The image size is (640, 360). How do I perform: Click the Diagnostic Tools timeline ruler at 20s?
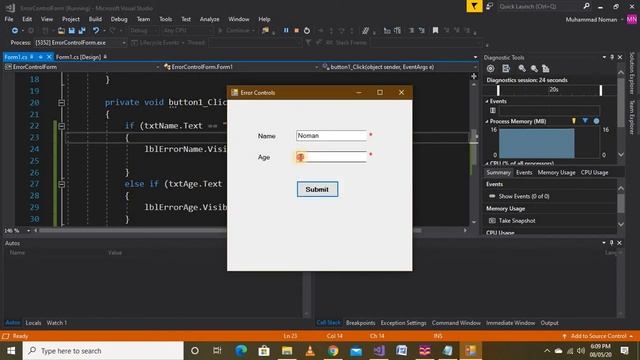549,90
